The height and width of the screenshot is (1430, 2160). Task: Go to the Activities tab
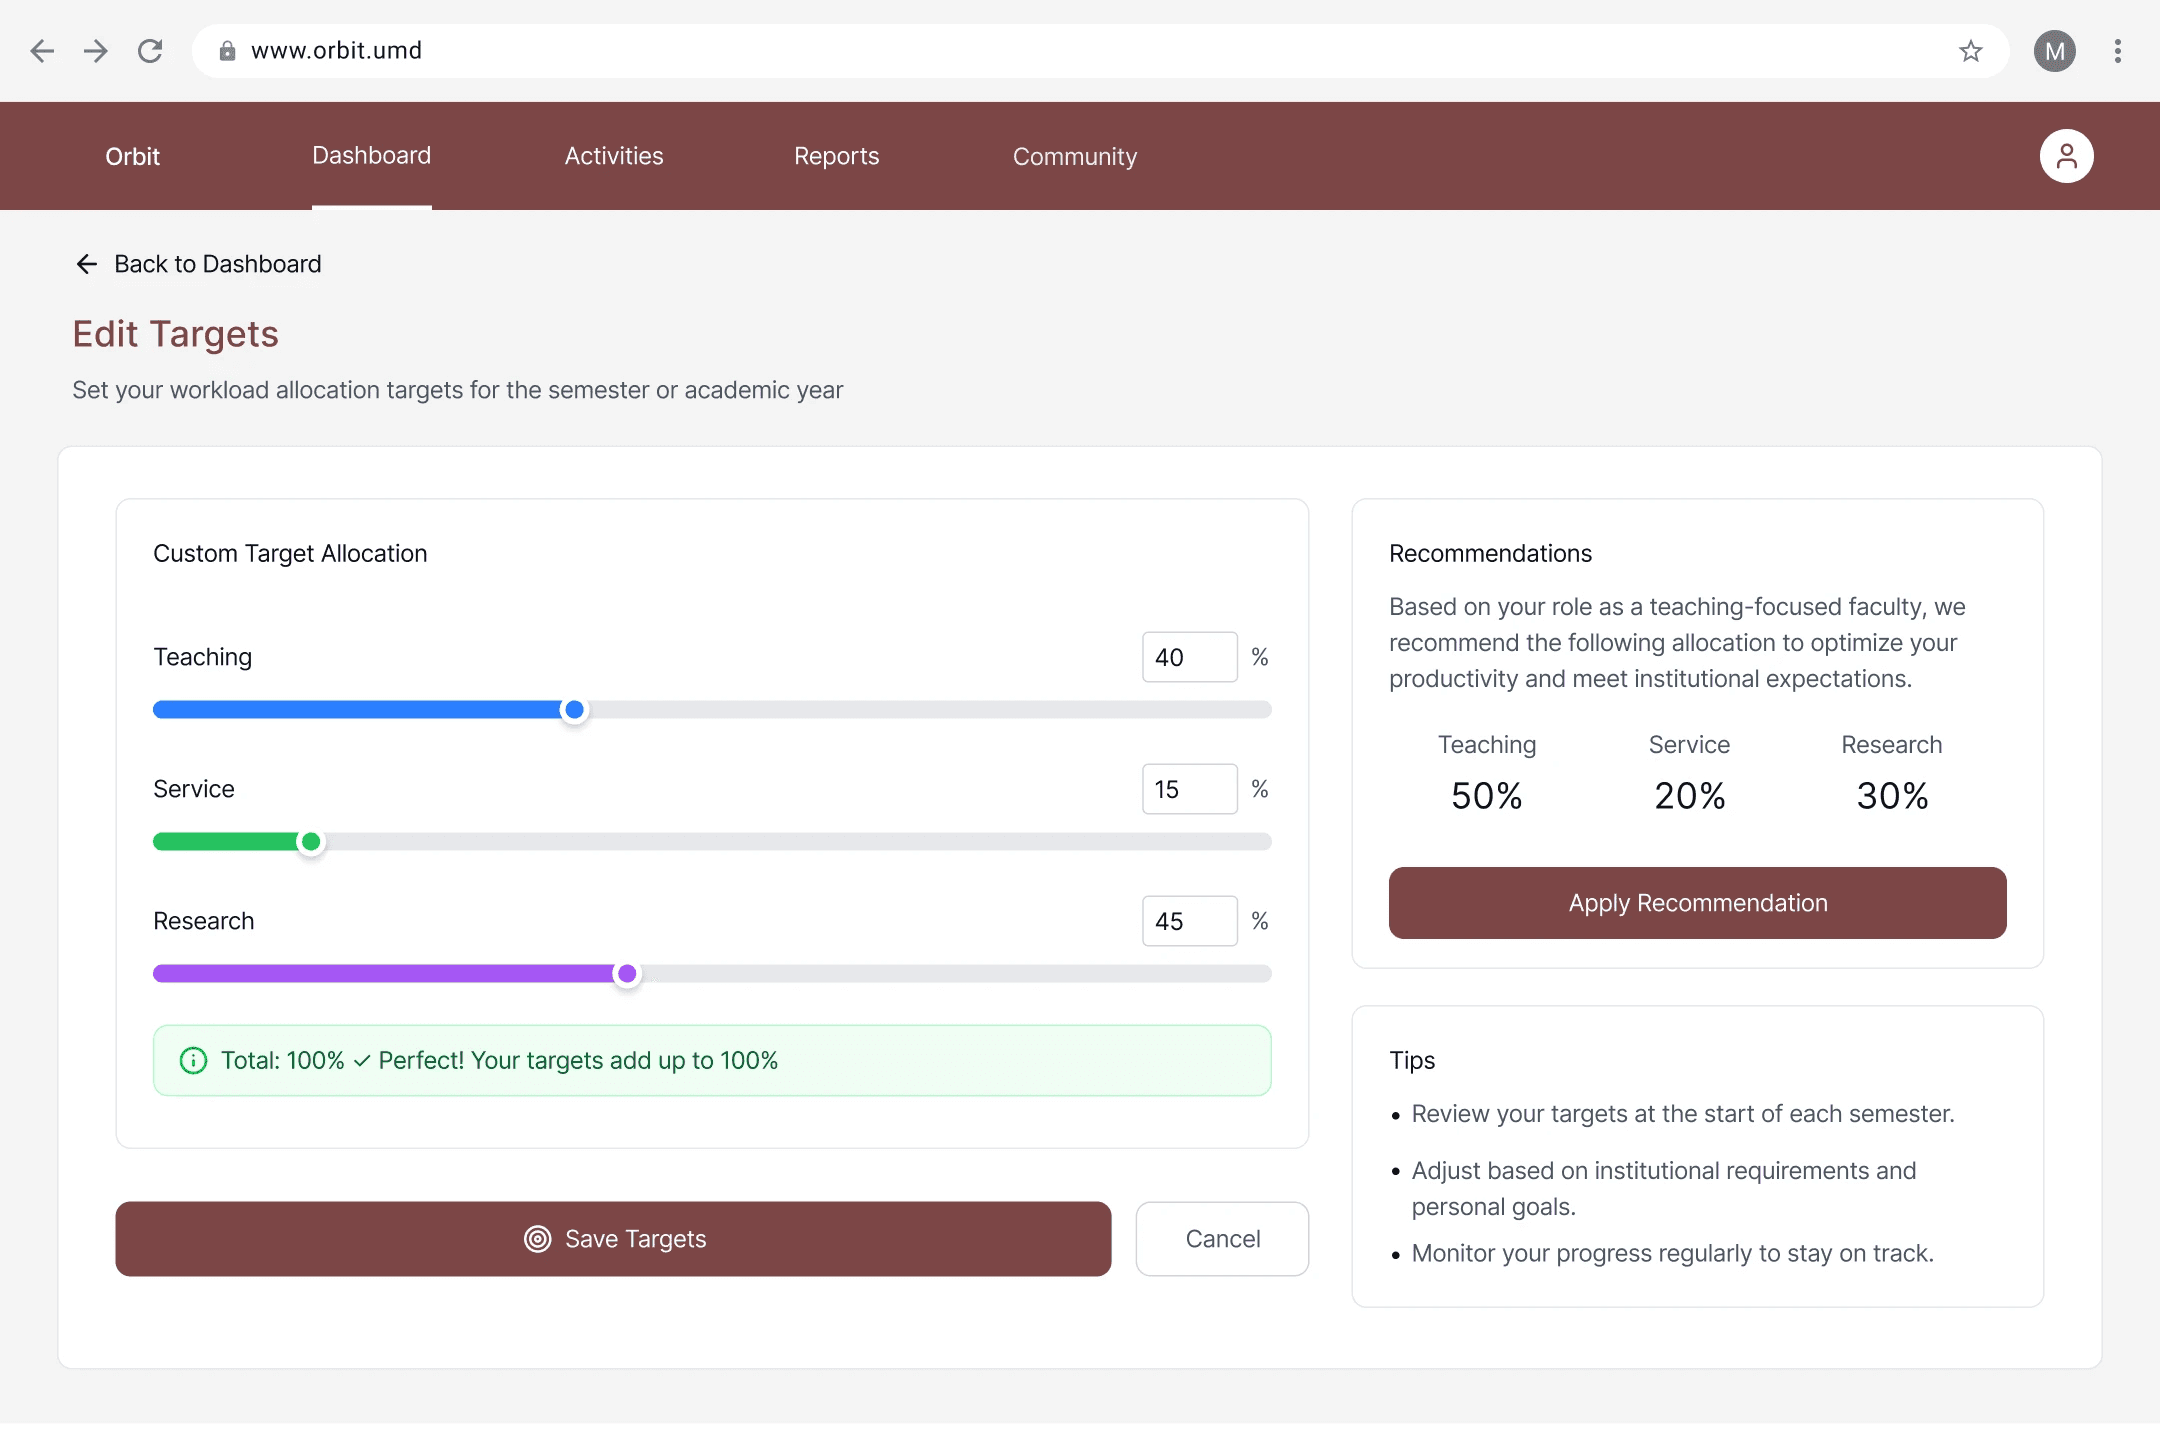point(613,156)
